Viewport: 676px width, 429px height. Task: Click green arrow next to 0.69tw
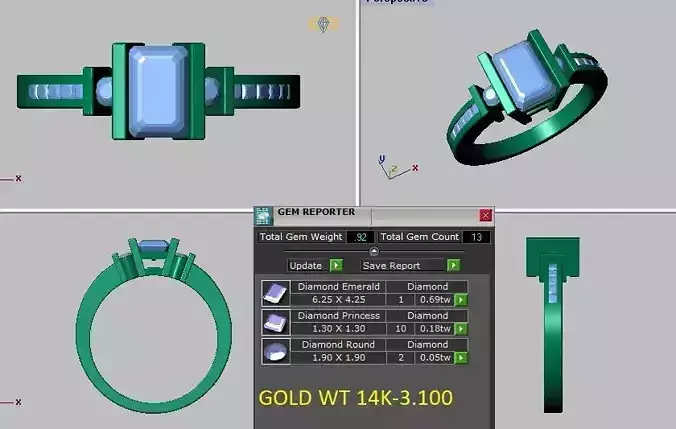[x=461, y=300]
